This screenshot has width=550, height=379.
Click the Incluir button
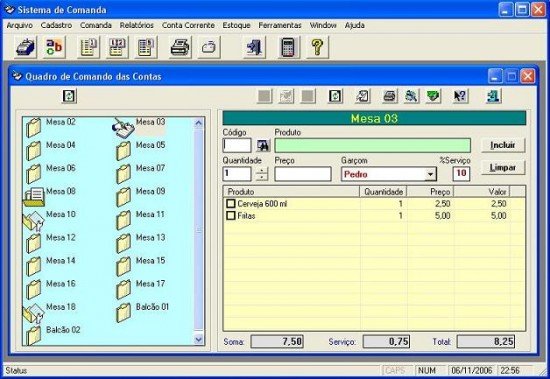click(x=503, y=145)
